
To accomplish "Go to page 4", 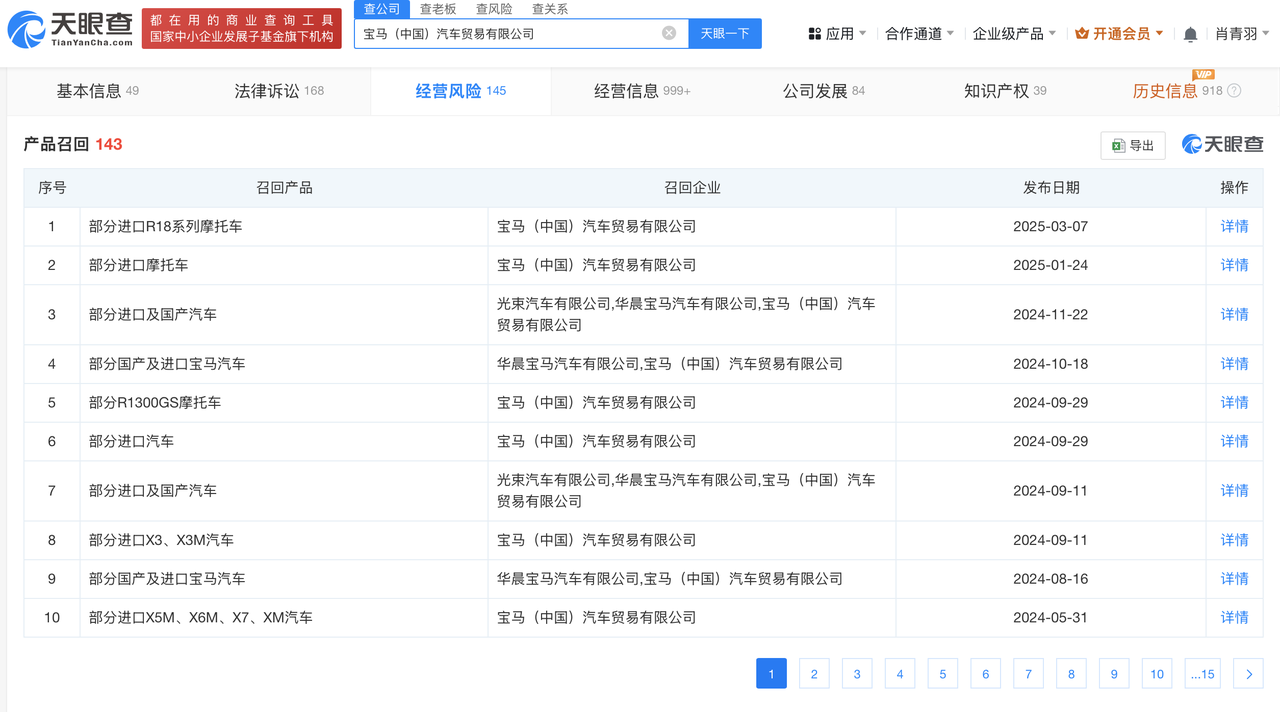I will (x=900, y=674).
